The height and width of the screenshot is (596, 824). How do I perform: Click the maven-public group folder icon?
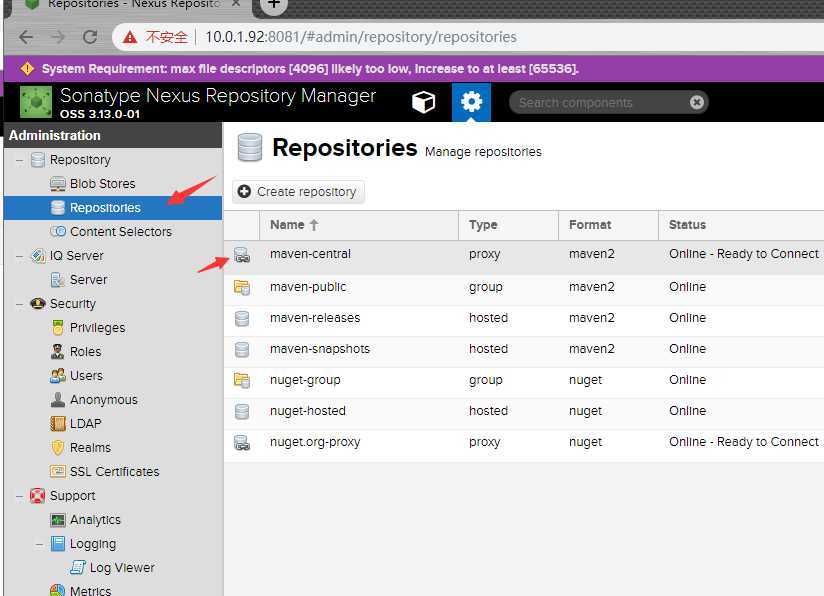[242, 287]
